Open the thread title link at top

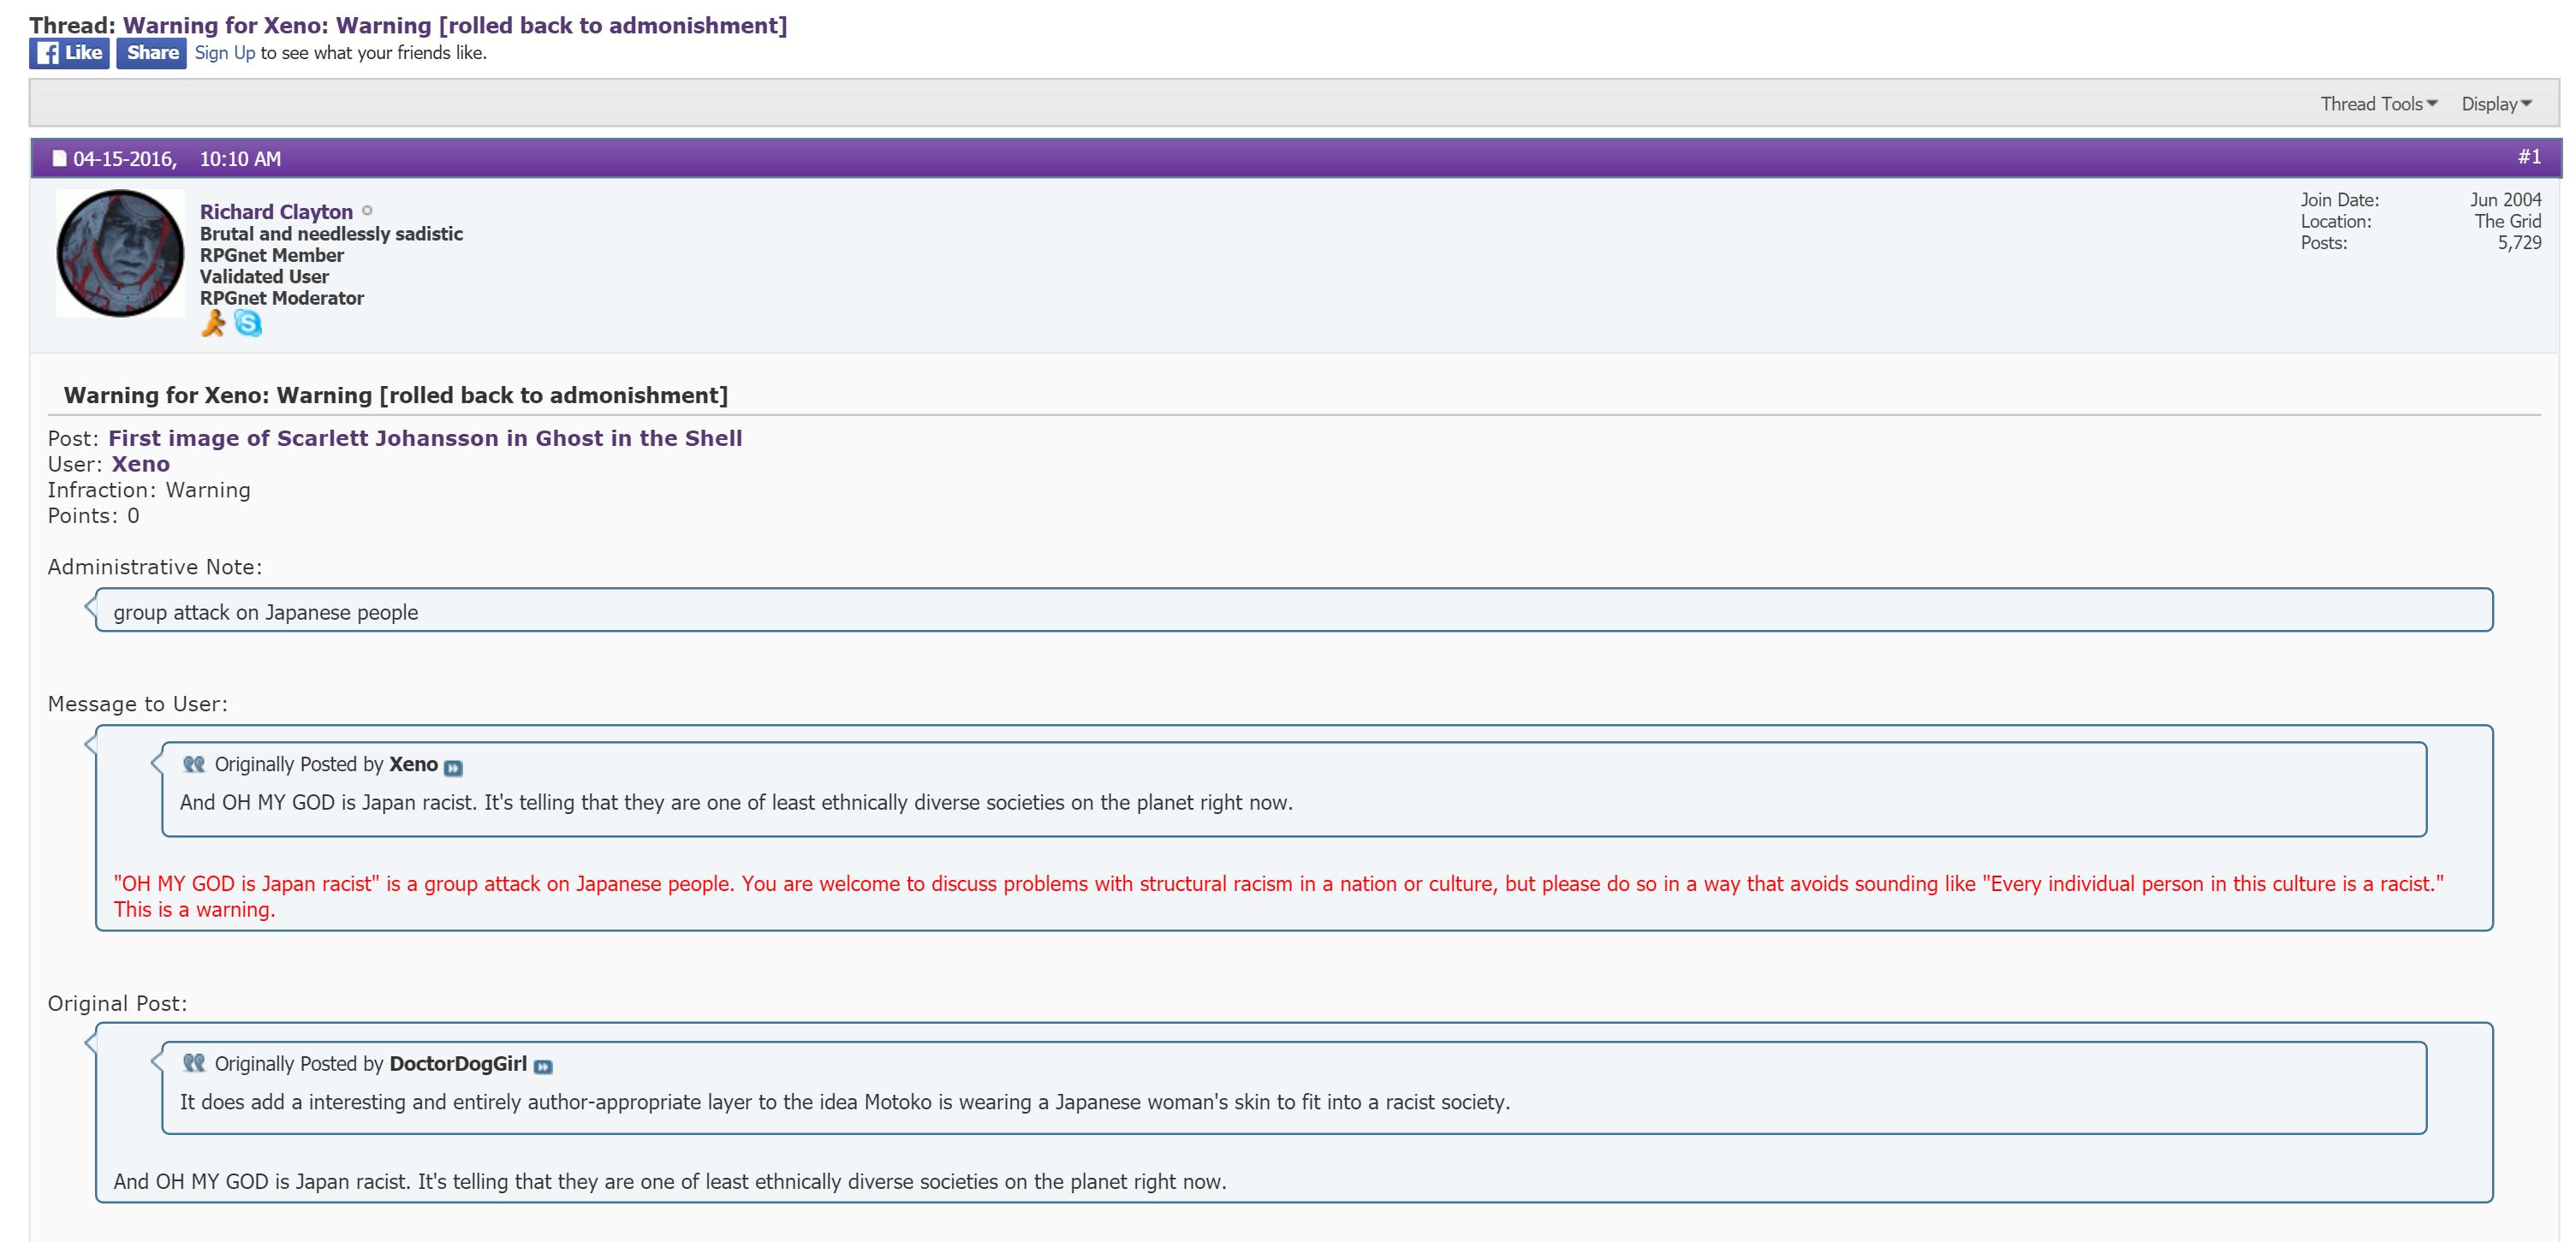point(455,25)
